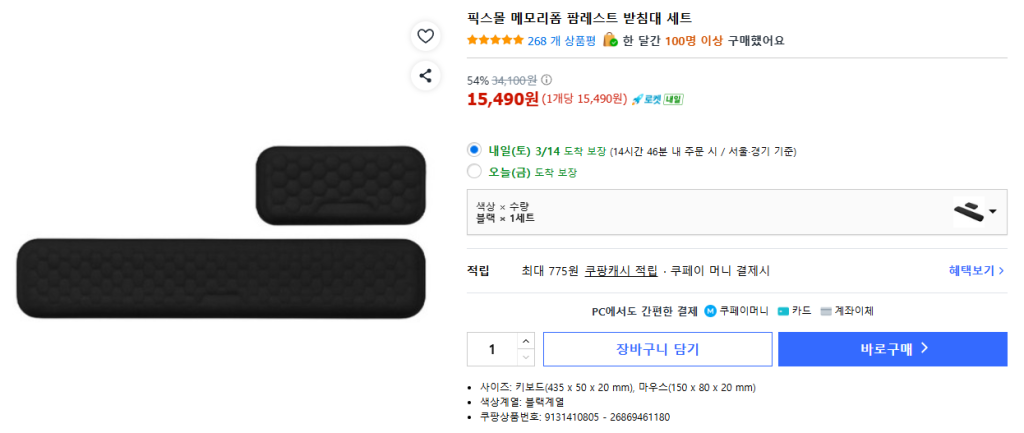Open the 268 product reviews link
The image size is (1024, 433).
pos(561,41)
